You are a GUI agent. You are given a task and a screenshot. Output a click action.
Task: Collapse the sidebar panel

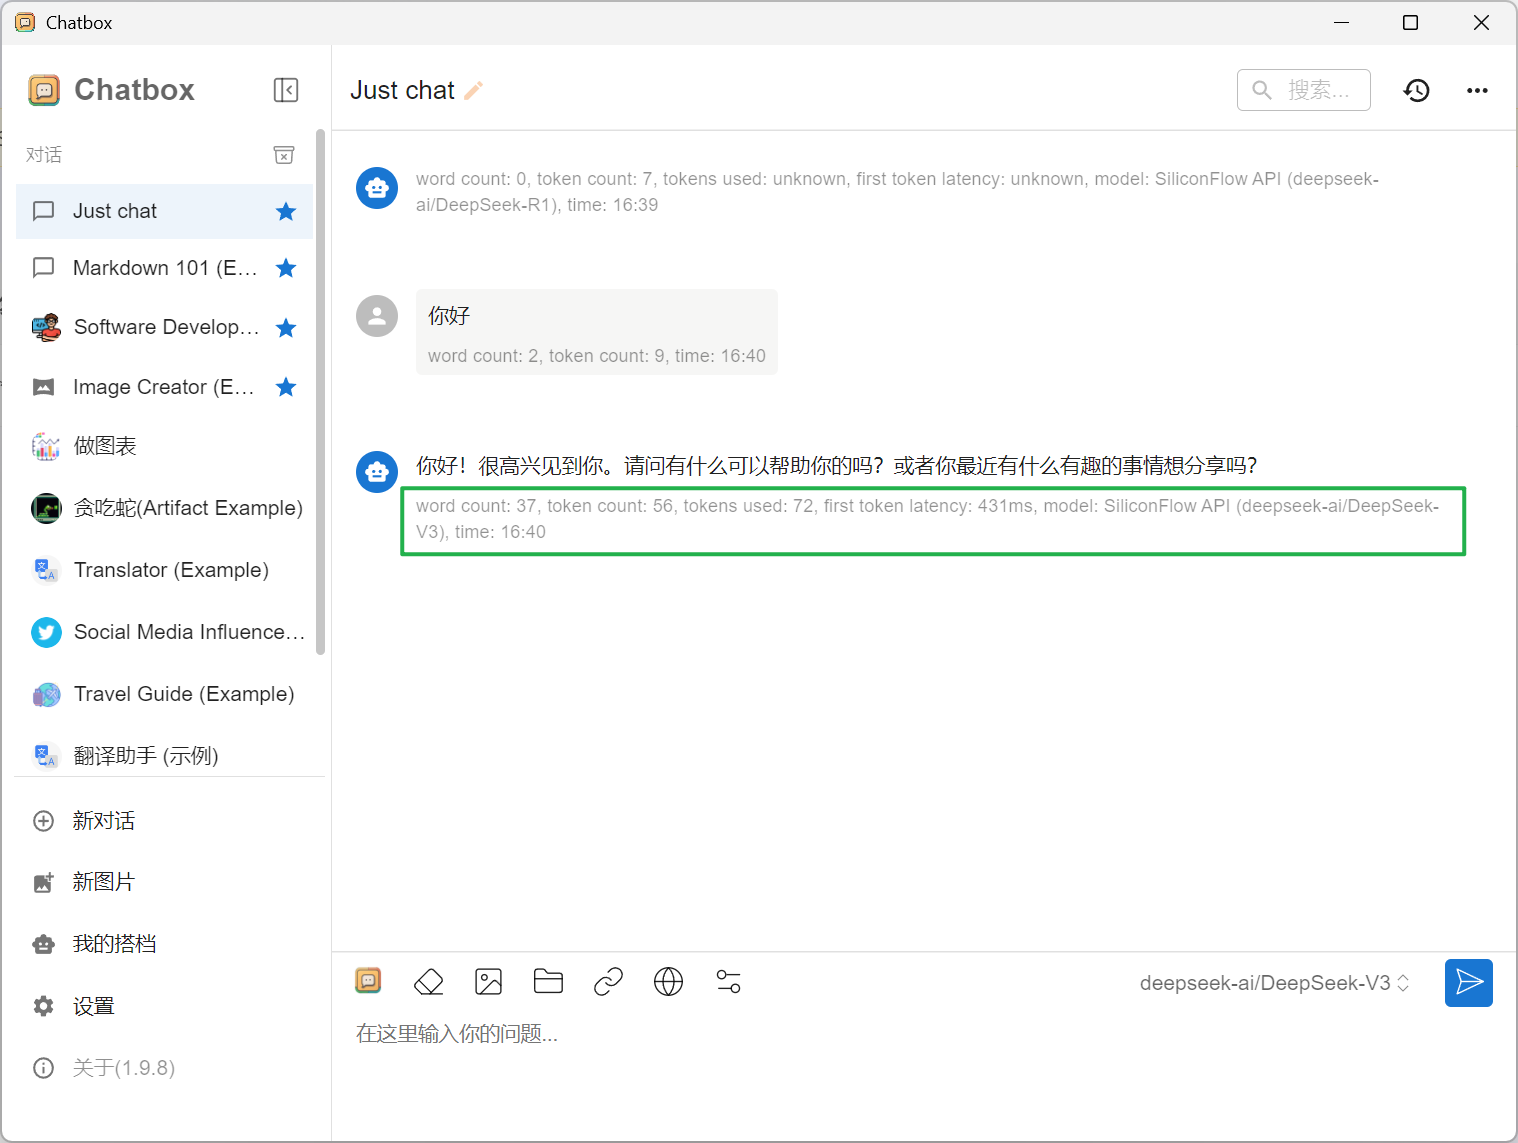click(x=286, y=90)
